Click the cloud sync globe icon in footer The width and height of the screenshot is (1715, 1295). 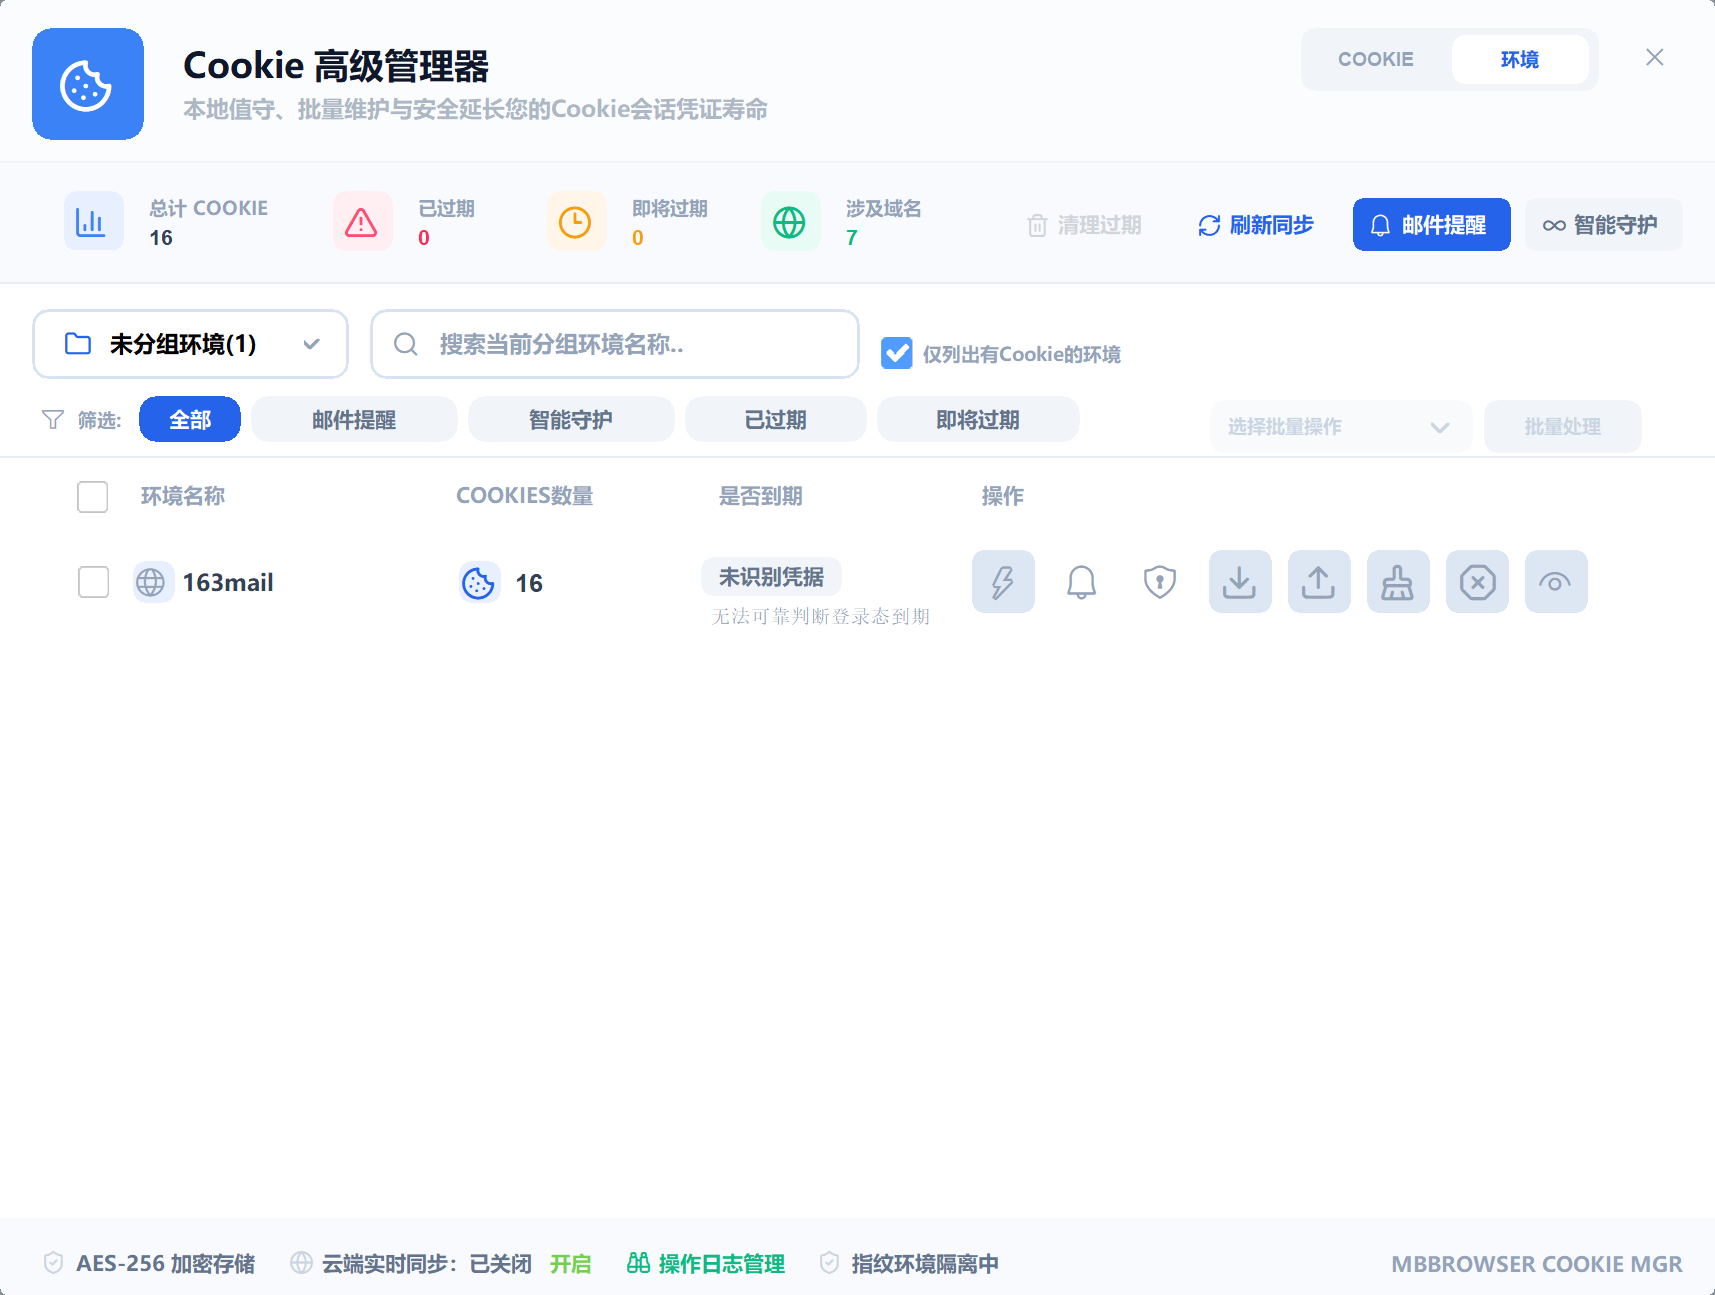coord(301,1263)
